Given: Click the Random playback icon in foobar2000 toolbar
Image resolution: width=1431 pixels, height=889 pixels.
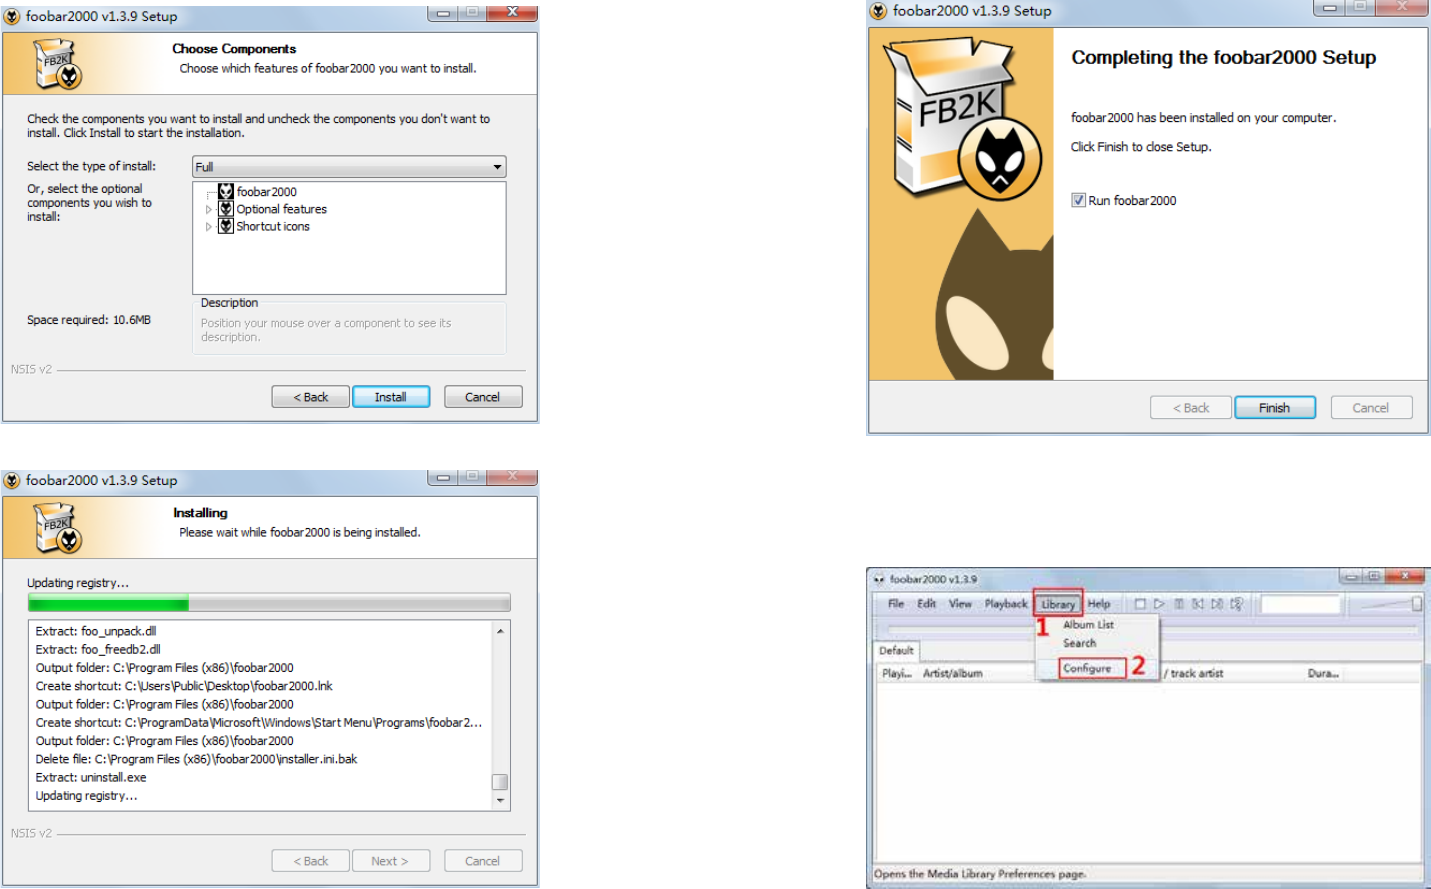Looking at the screenshot, I should (x=1236, y=604).
